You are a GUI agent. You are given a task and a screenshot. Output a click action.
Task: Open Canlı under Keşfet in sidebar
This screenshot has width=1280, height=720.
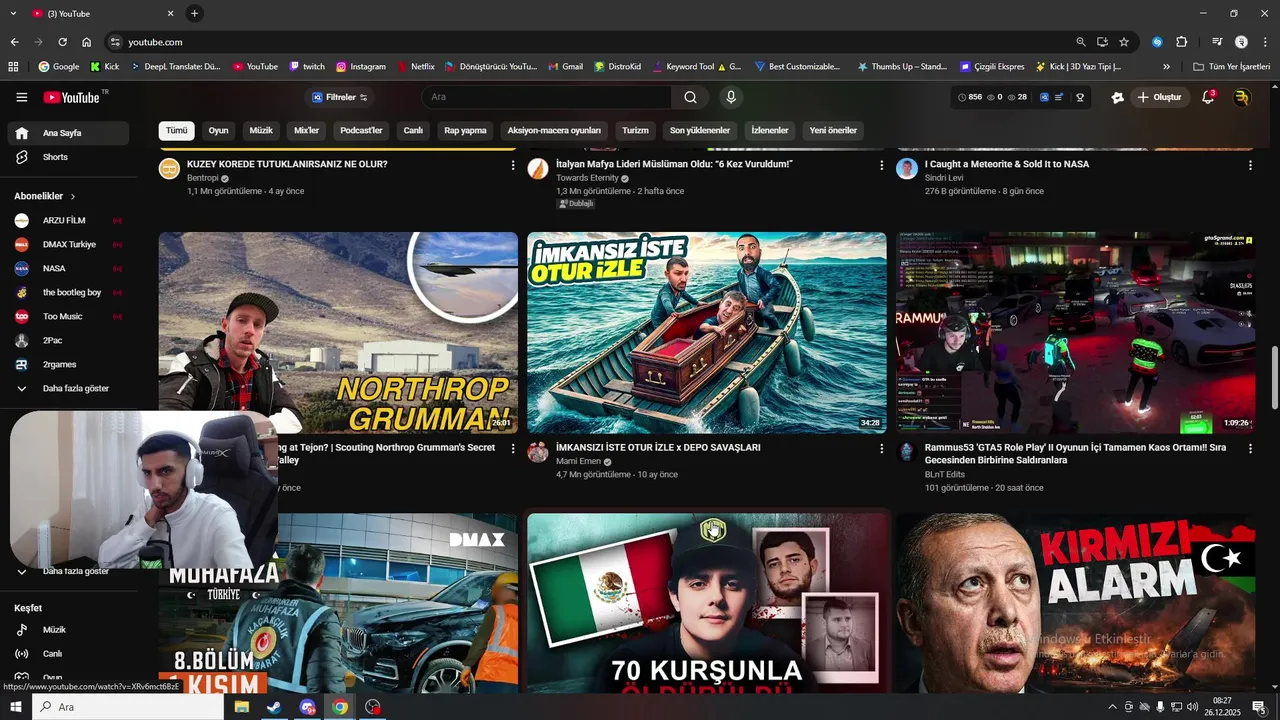[x=69, y=654]
